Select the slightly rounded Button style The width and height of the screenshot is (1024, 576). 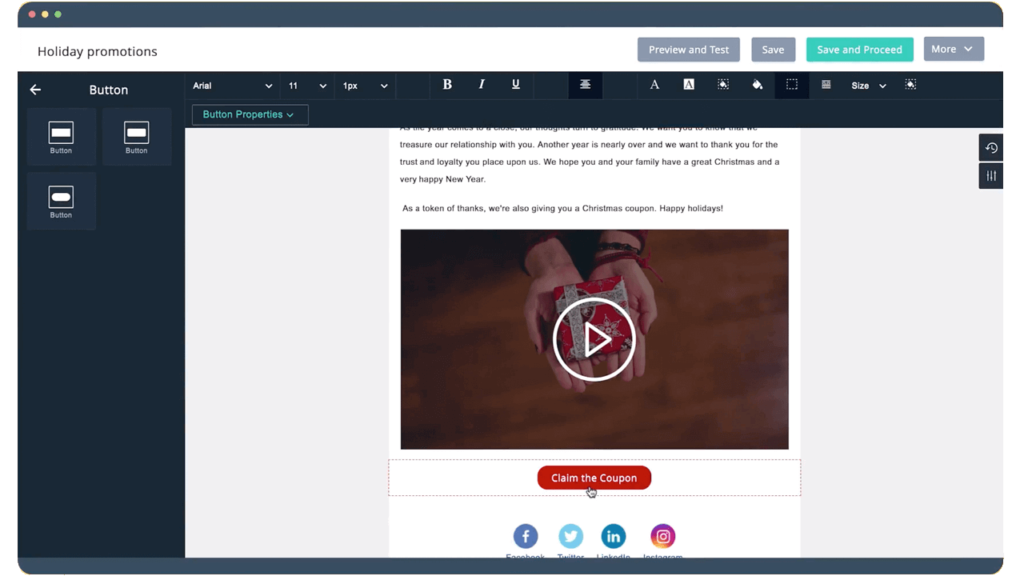[x=136, y=136]
